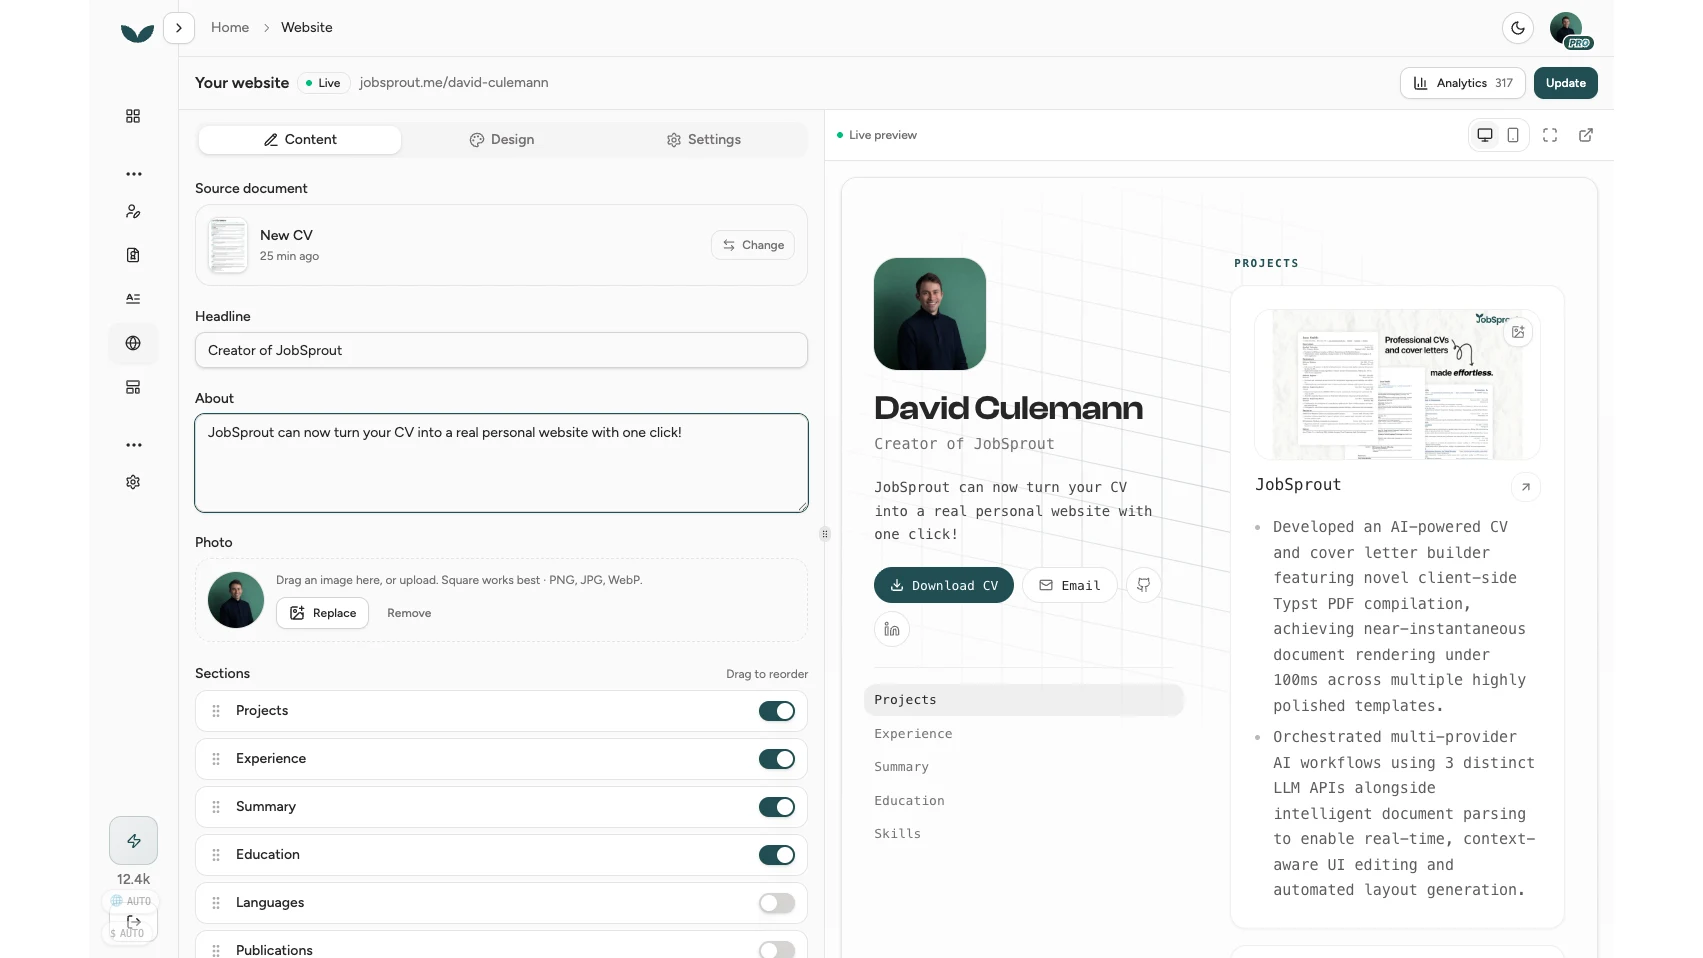This screenshot has height=958, width=1703.
Task: Expand the sidebar with chevron button
Action: pos(179,28)
